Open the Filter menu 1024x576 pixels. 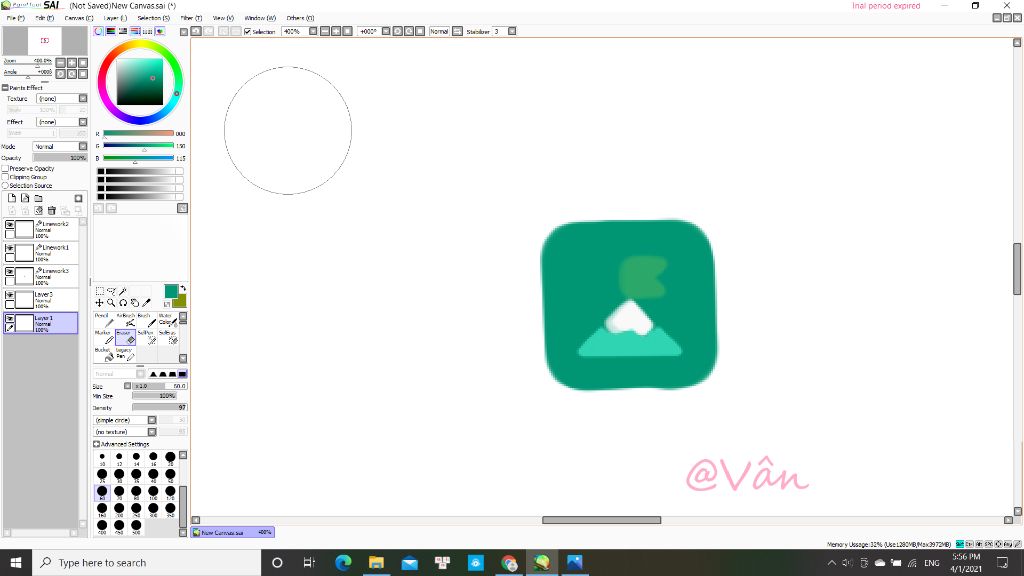(191, 18)
